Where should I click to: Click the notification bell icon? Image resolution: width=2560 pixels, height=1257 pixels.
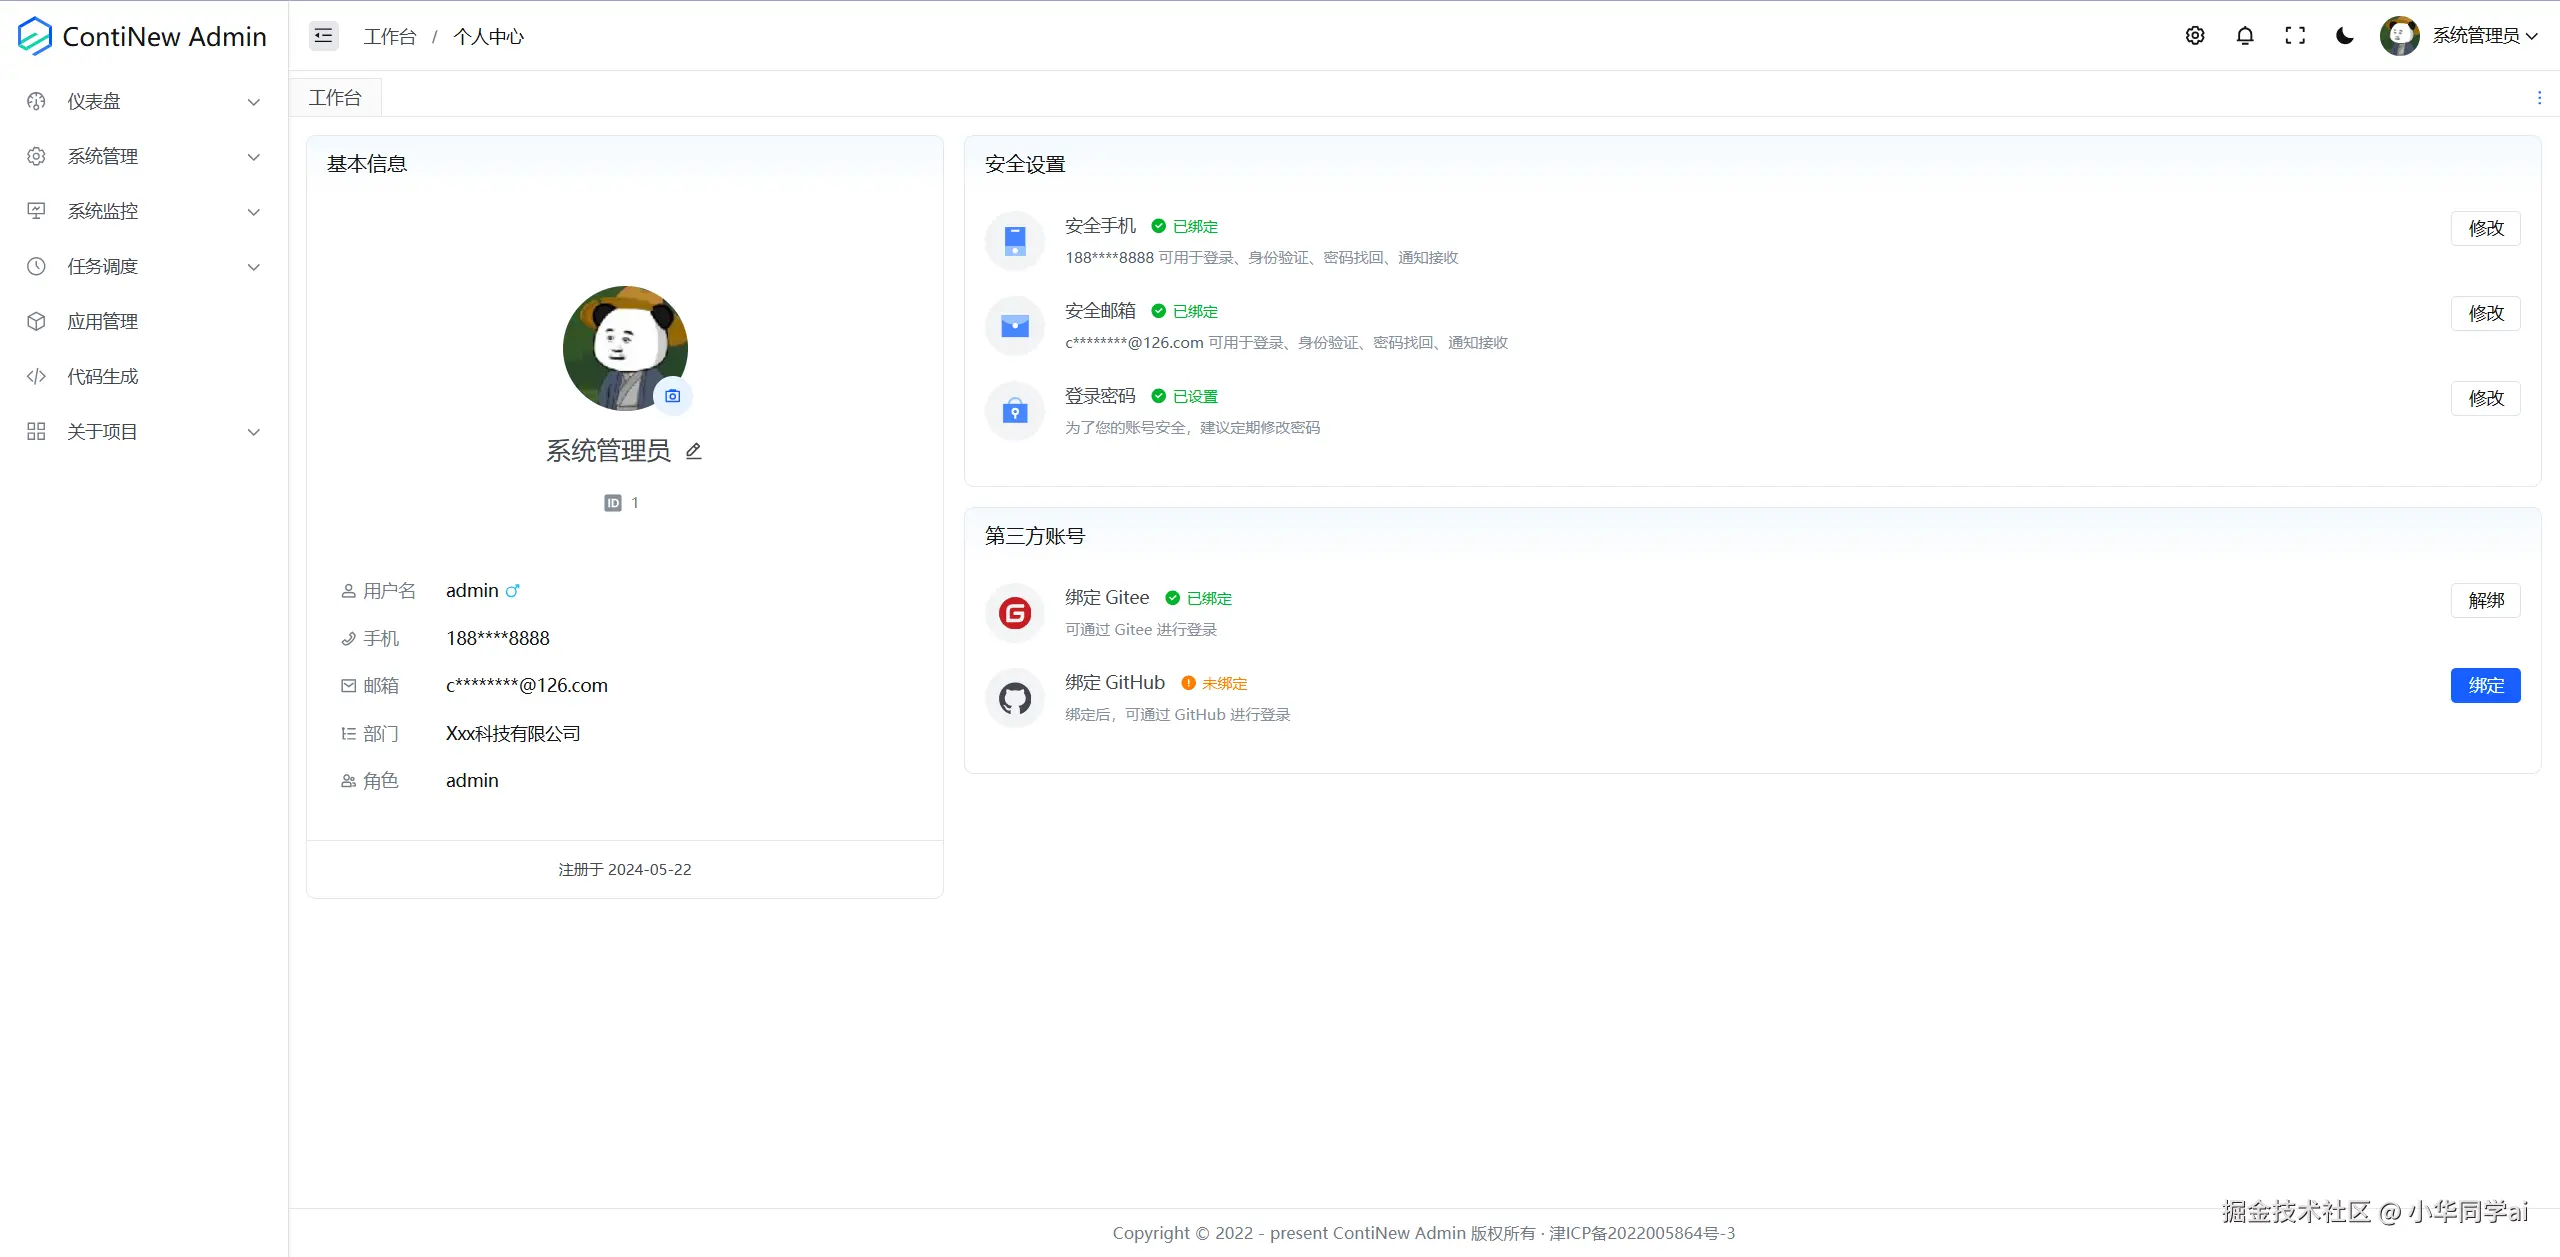click(x=2245, y=36)
